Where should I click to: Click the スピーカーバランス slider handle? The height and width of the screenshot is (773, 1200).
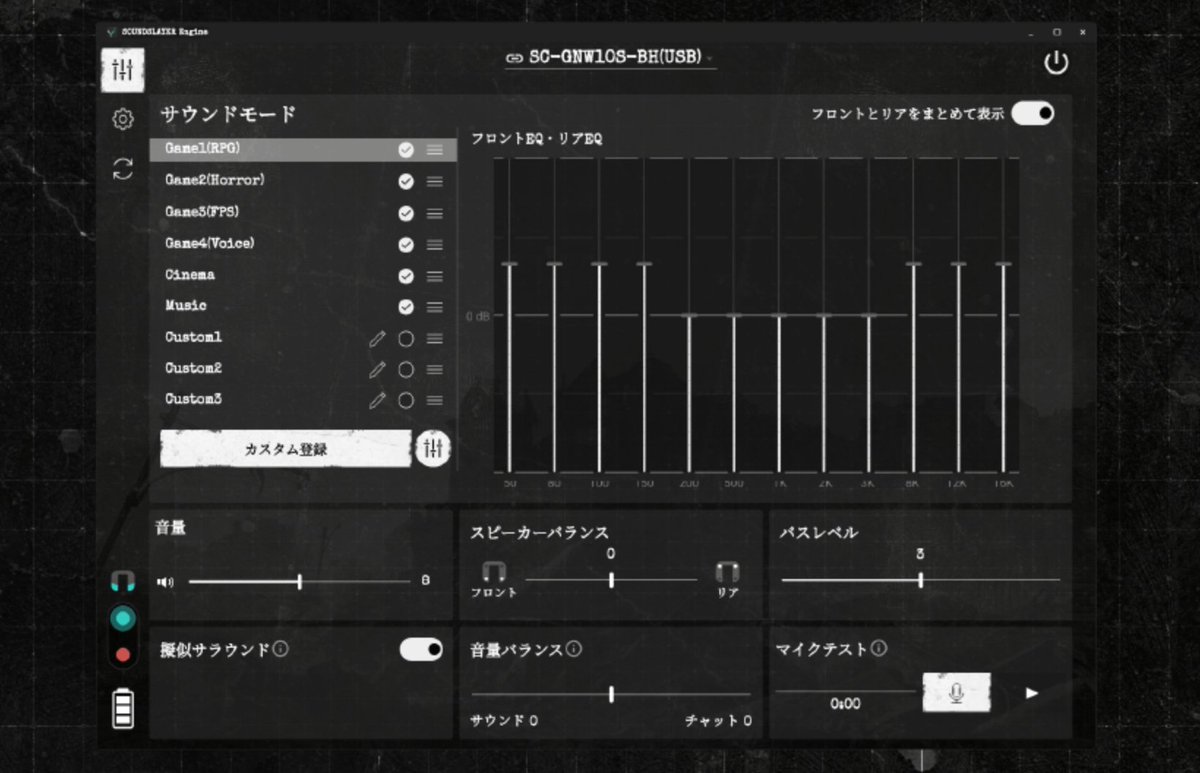(611, 580)
